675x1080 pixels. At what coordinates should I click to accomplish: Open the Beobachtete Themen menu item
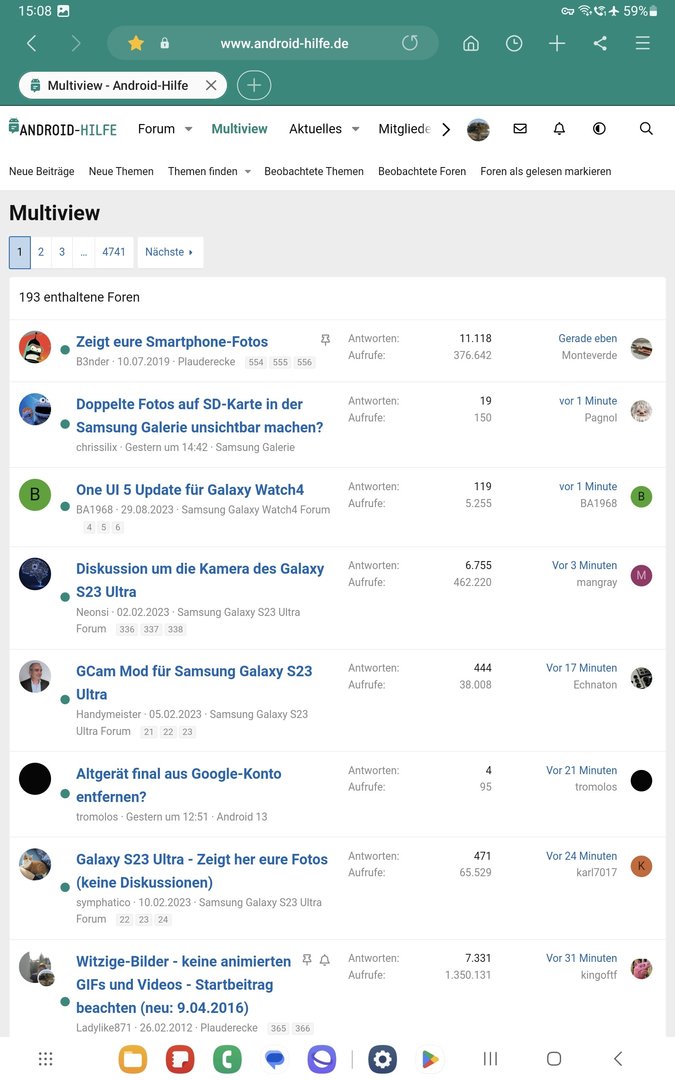tap(313, 172)
